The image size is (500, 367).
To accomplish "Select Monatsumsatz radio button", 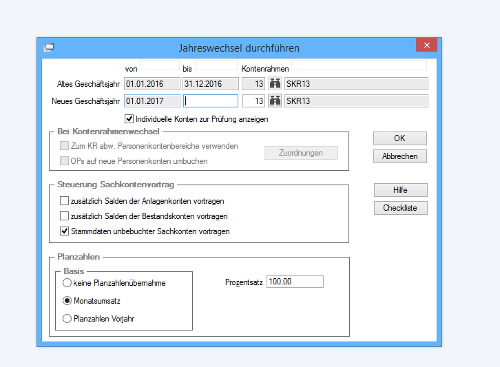I will [67, 301].
